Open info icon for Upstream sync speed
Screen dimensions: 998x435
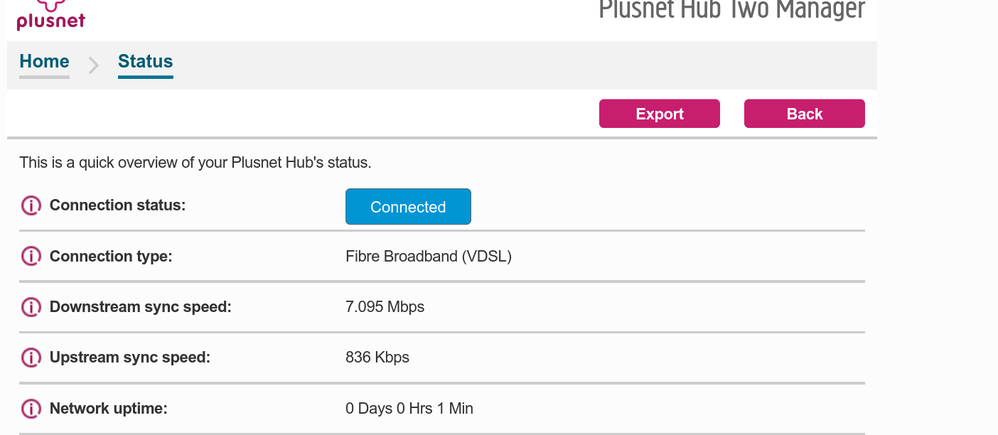pyautogui.click(x=31, y=358)
